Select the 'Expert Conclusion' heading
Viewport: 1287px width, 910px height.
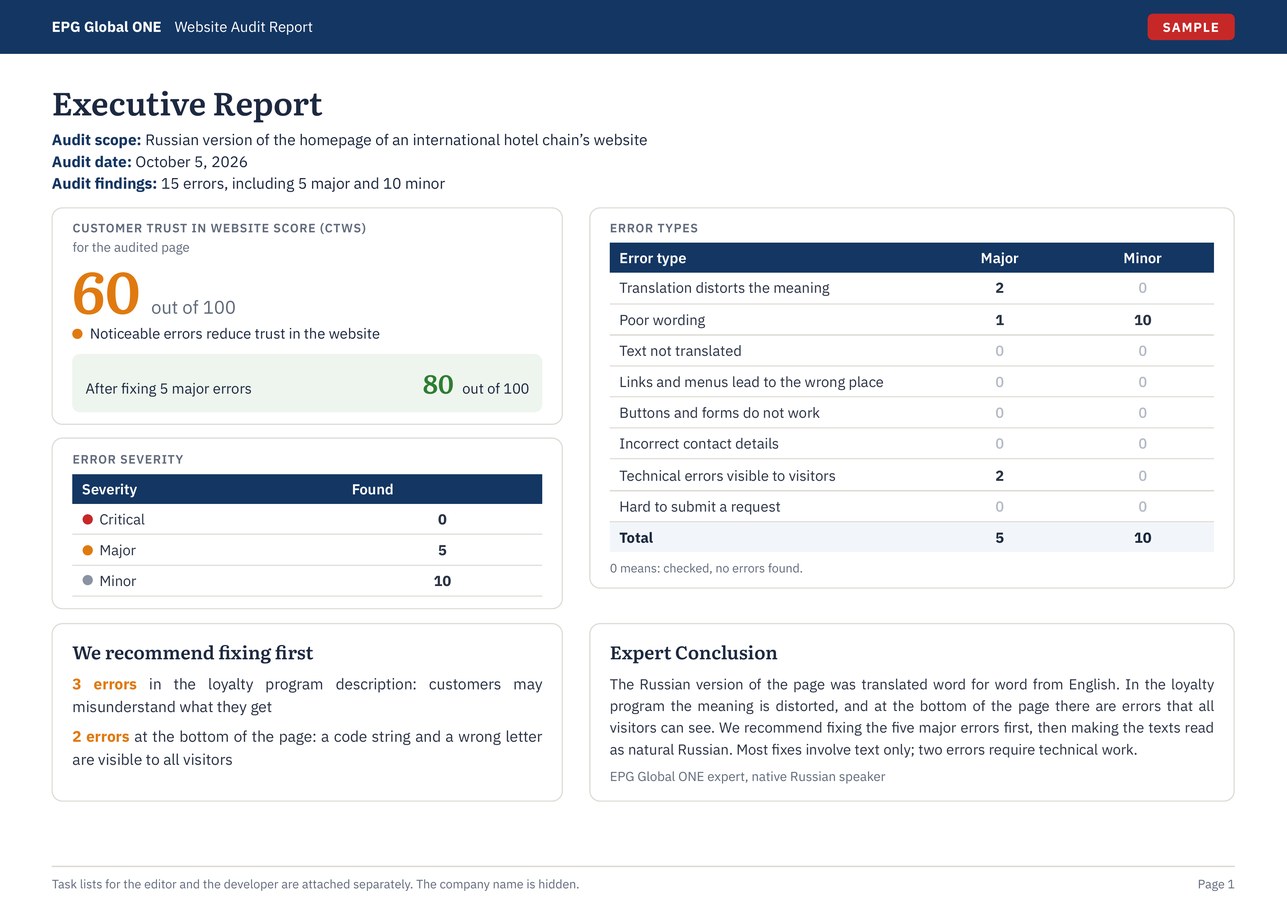[x=693, y=653]
